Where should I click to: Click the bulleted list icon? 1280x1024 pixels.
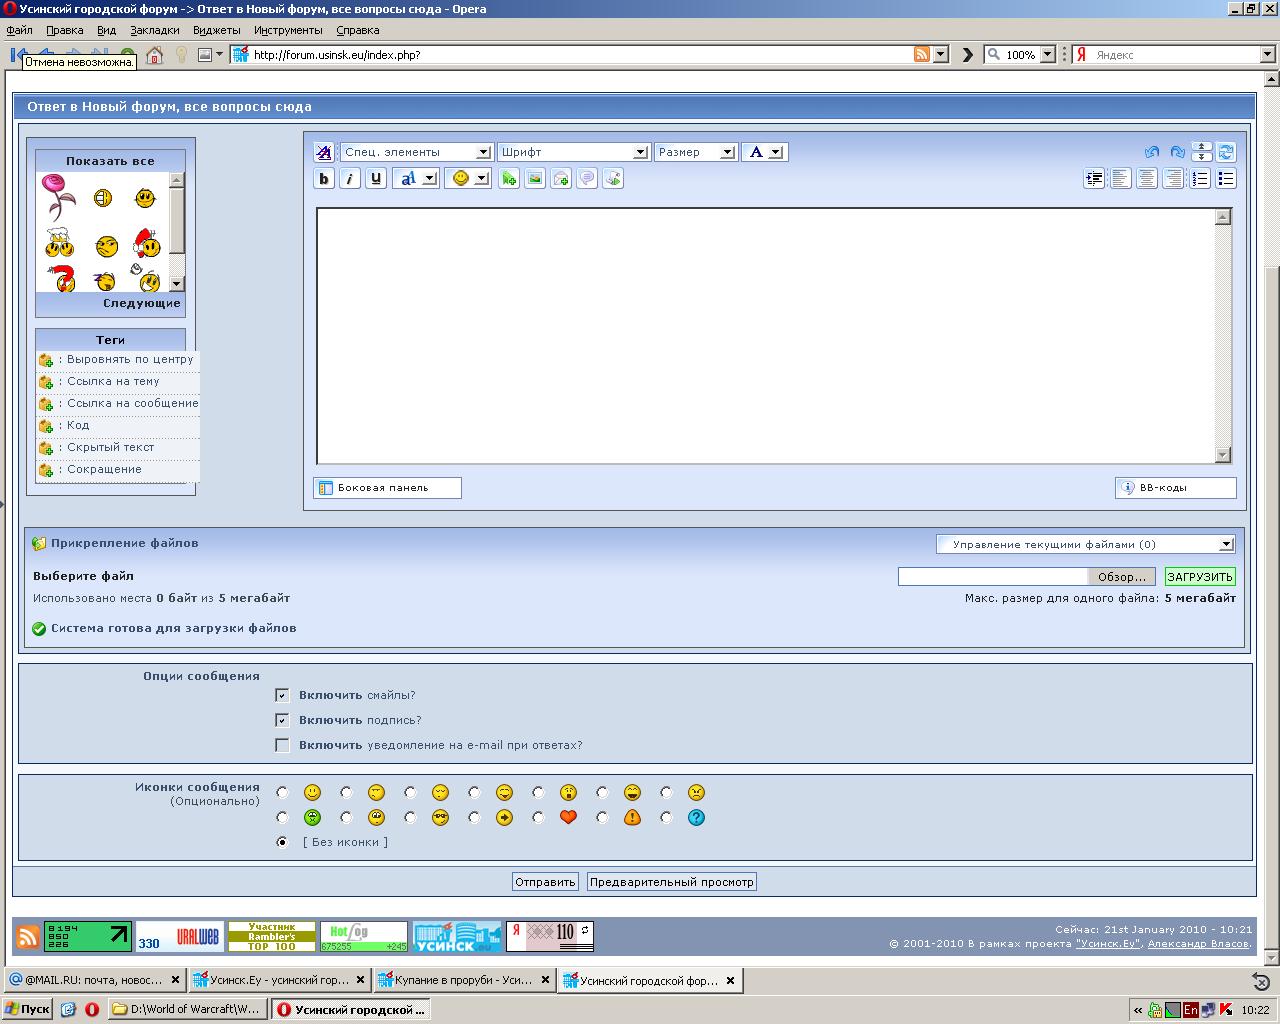(1226, 179)
